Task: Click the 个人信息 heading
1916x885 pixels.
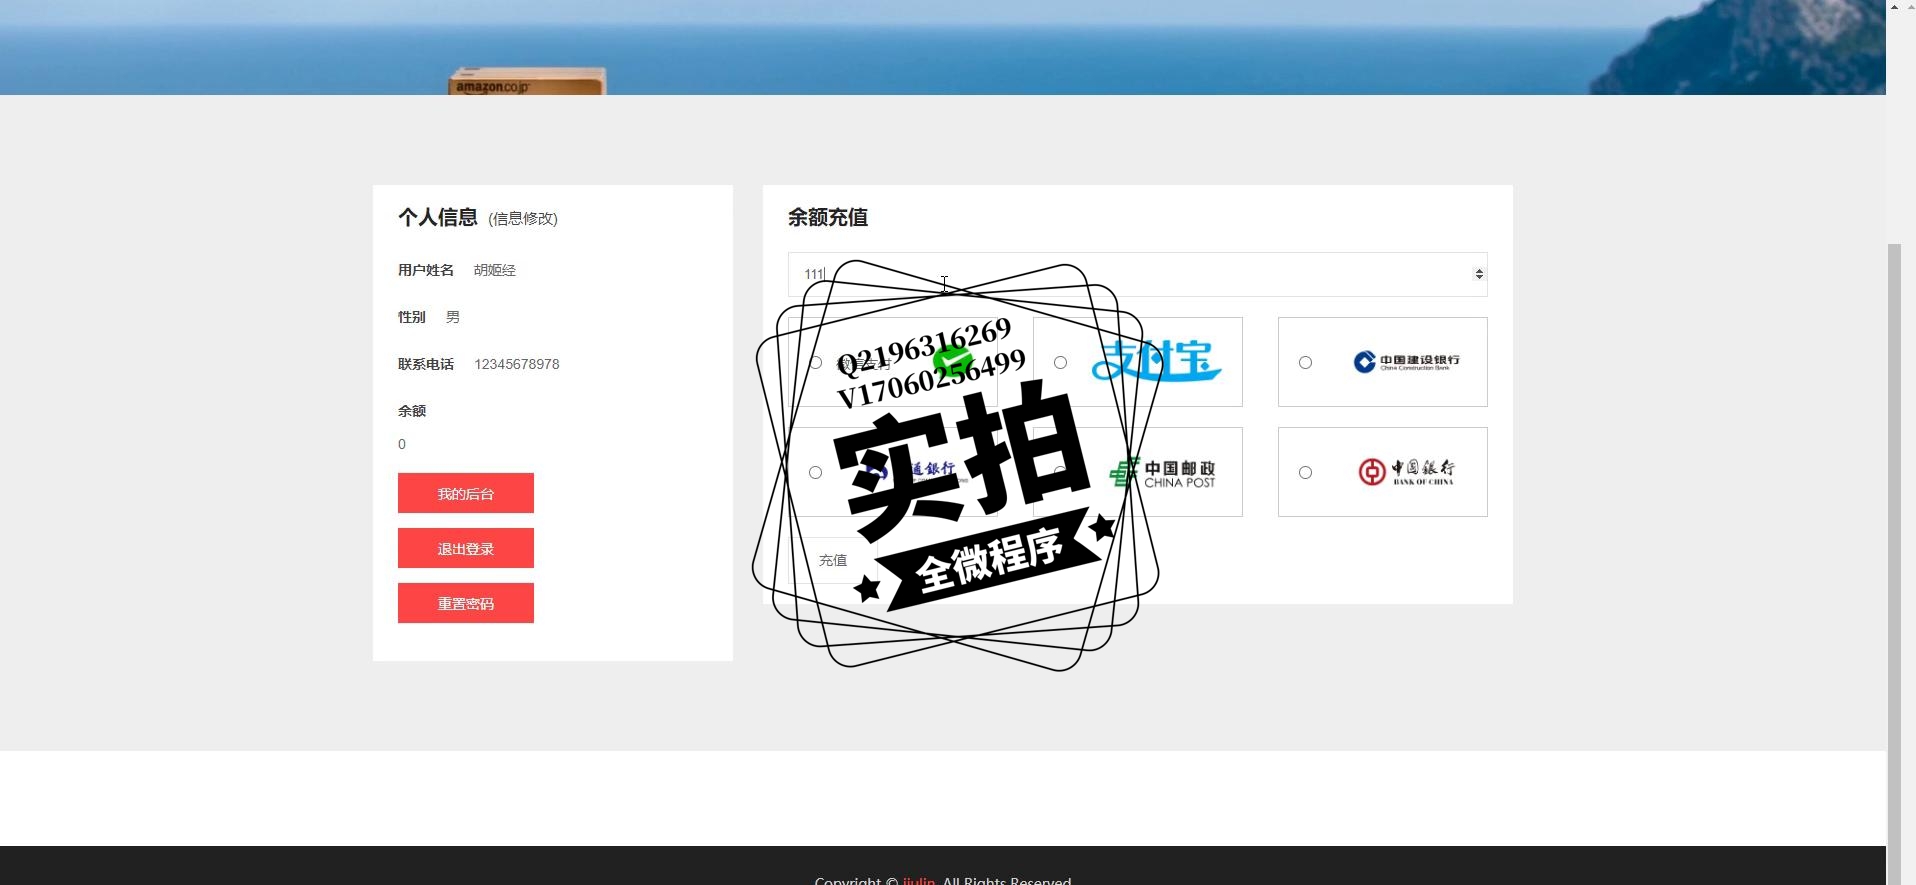Action: pyautogui.click(x=438, y=217)
